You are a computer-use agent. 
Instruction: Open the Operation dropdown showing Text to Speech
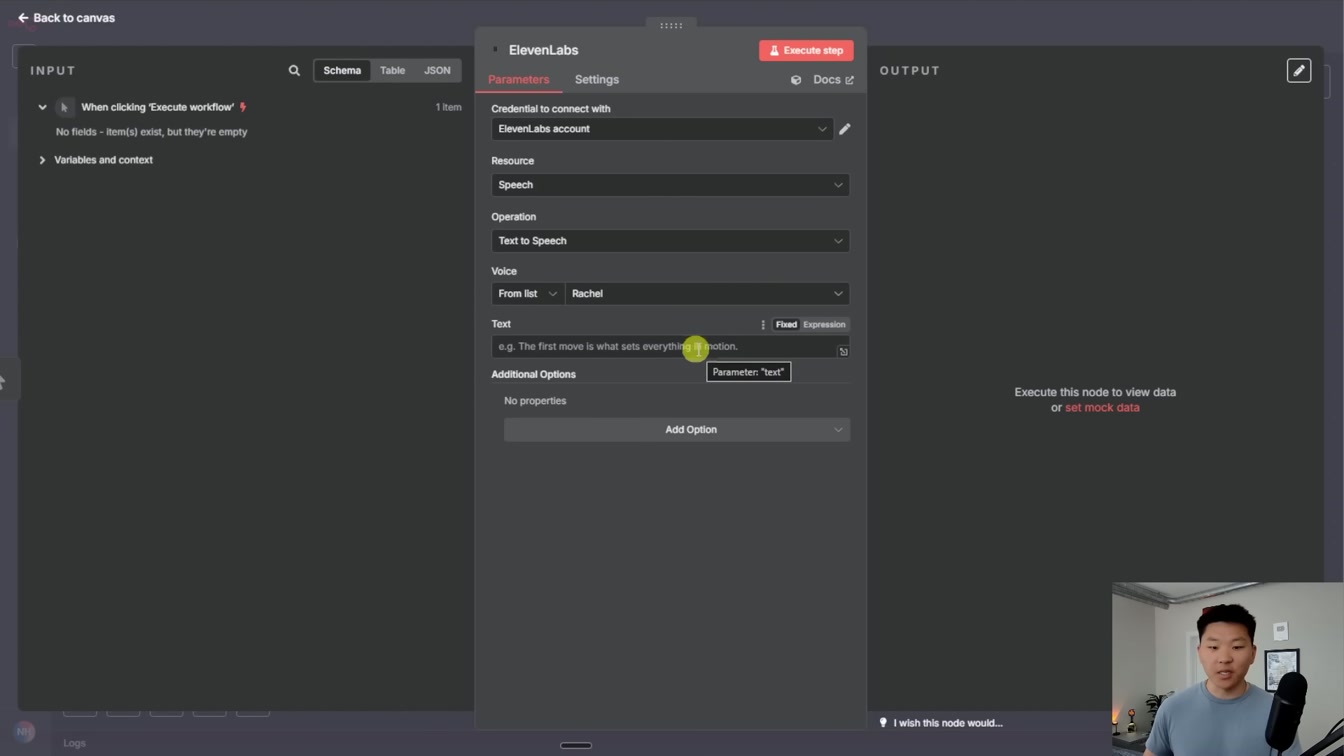[670, 241]
